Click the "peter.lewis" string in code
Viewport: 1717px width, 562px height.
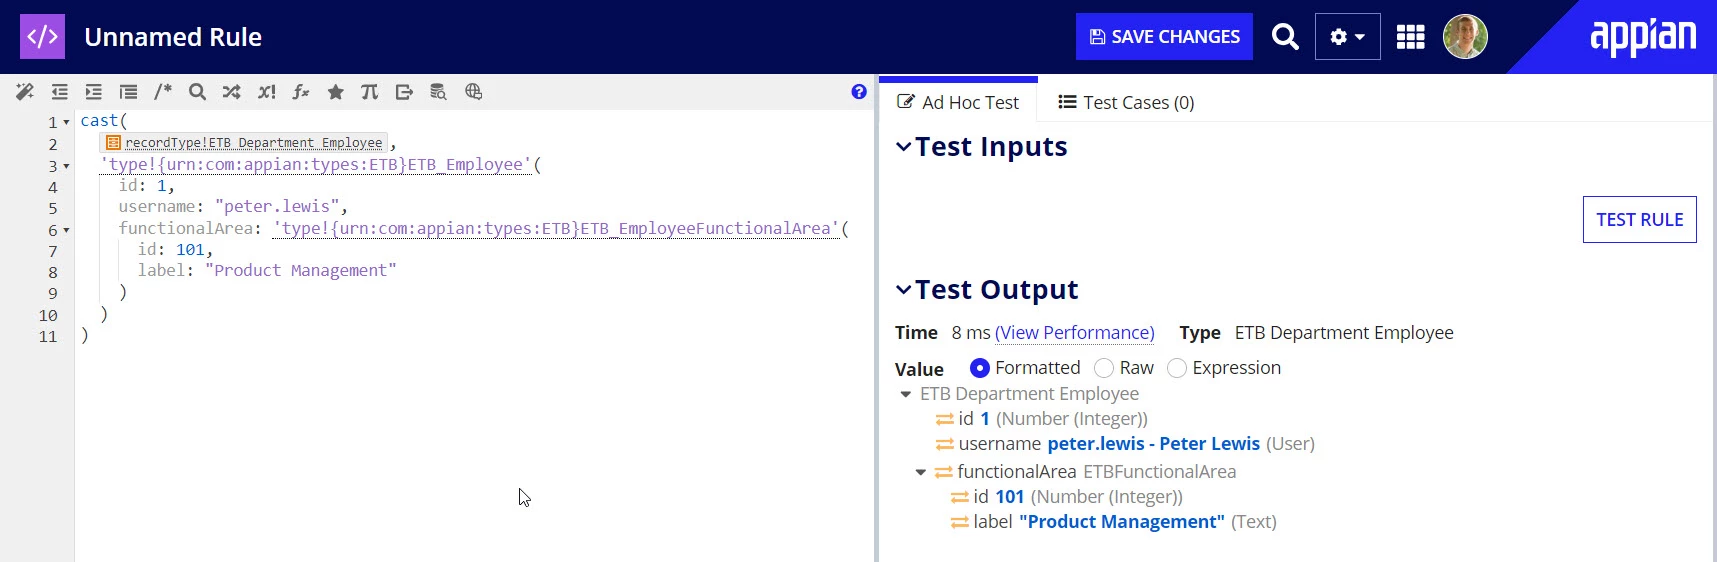pos(277,207)
